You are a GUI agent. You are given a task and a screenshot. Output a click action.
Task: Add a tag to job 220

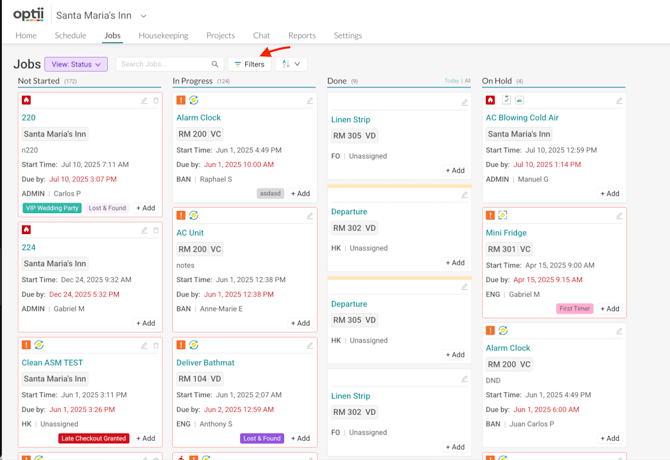pyautogui.click(x=146, y=208)
